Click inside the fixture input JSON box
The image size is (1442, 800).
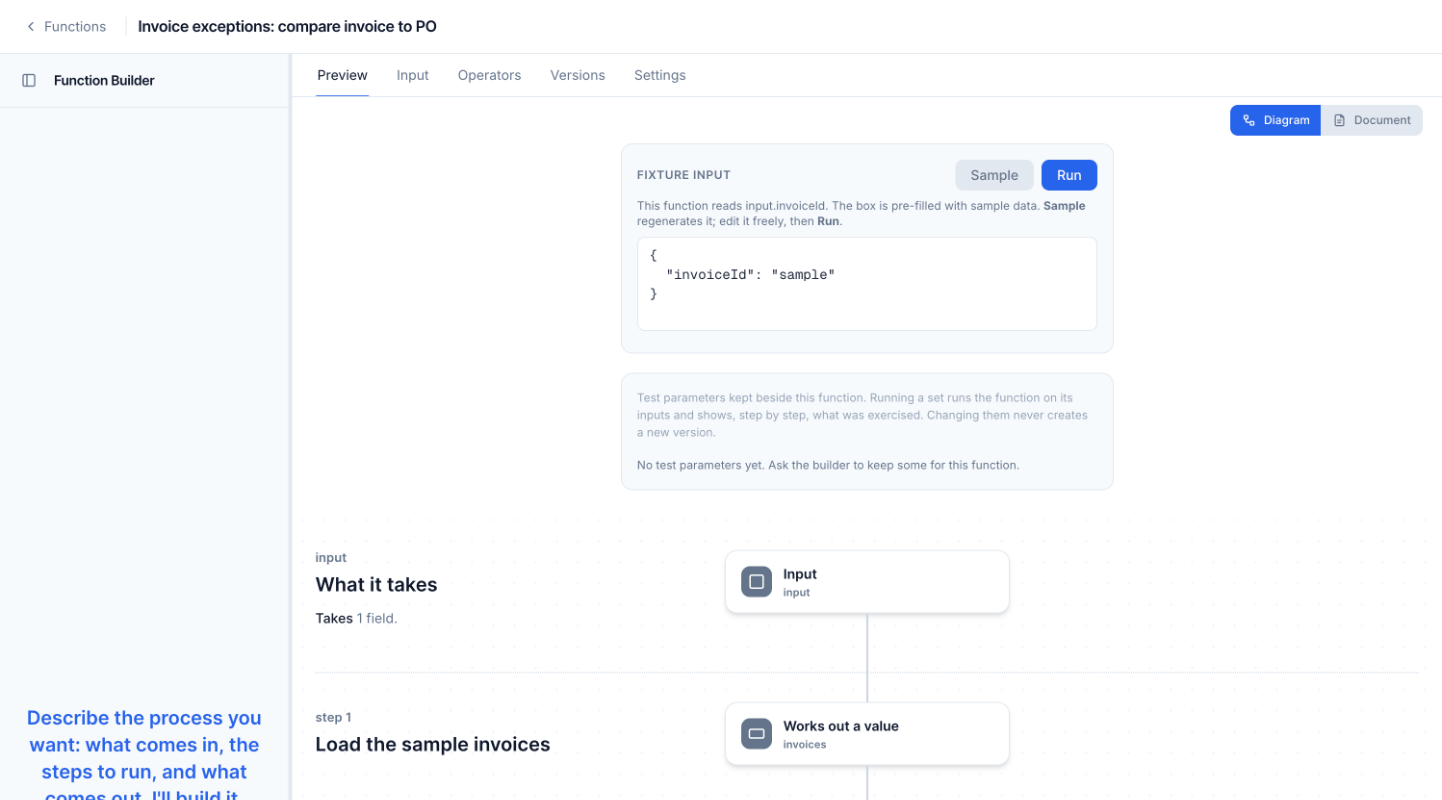tap(867, 284)
